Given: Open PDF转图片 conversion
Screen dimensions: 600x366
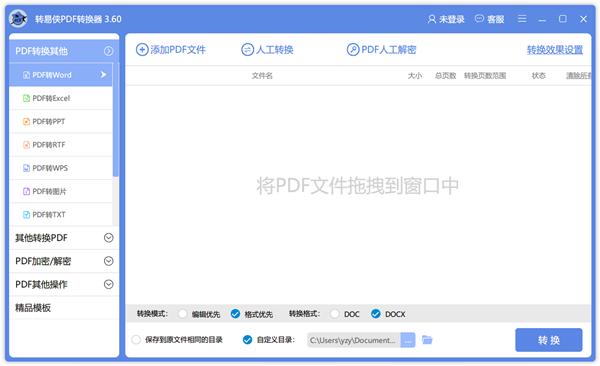Looking at the screenshot, I should point(61,191).
